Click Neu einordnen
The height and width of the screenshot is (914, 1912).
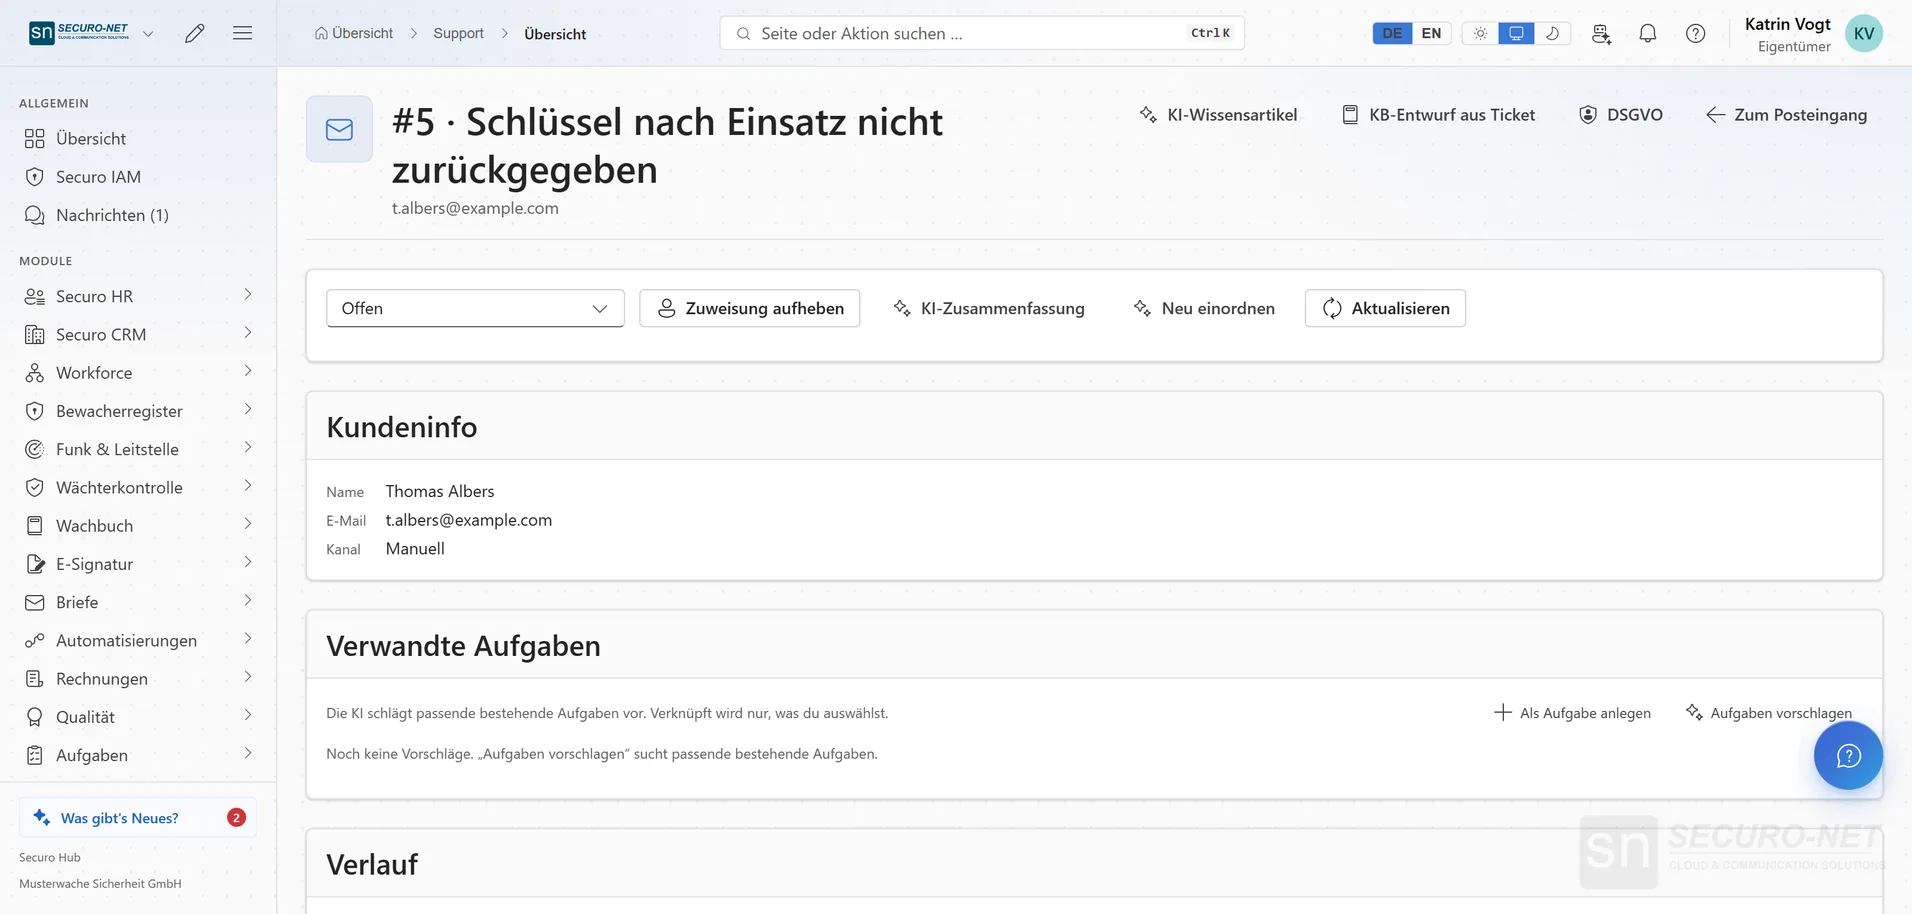[1204, 308]
